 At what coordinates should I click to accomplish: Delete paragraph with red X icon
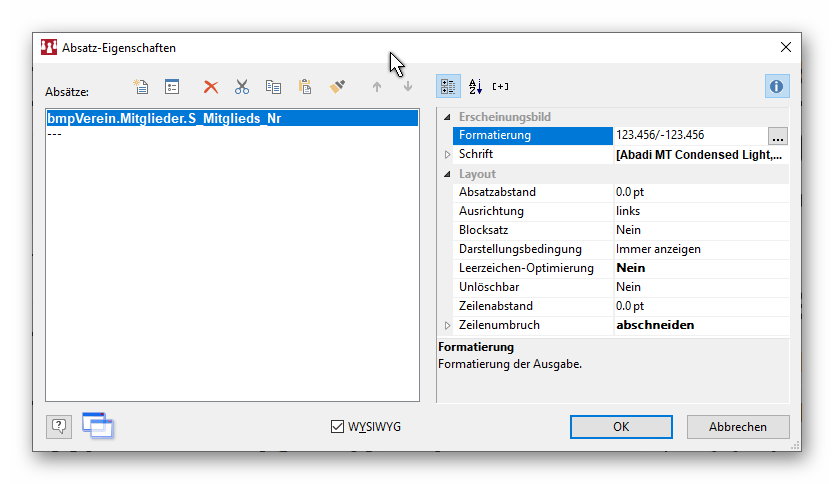point(211,87)
